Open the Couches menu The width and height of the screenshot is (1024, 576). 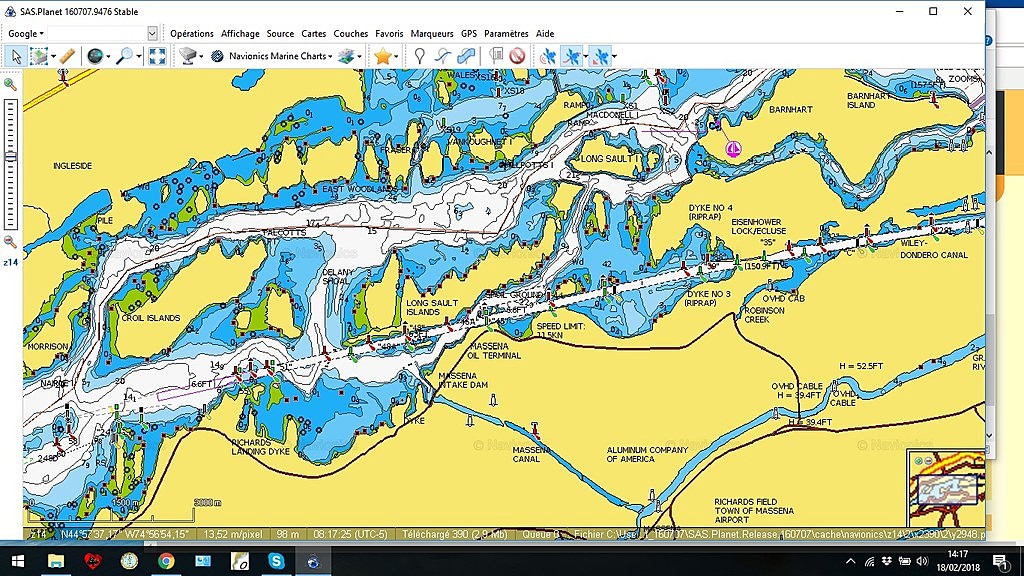351,33
